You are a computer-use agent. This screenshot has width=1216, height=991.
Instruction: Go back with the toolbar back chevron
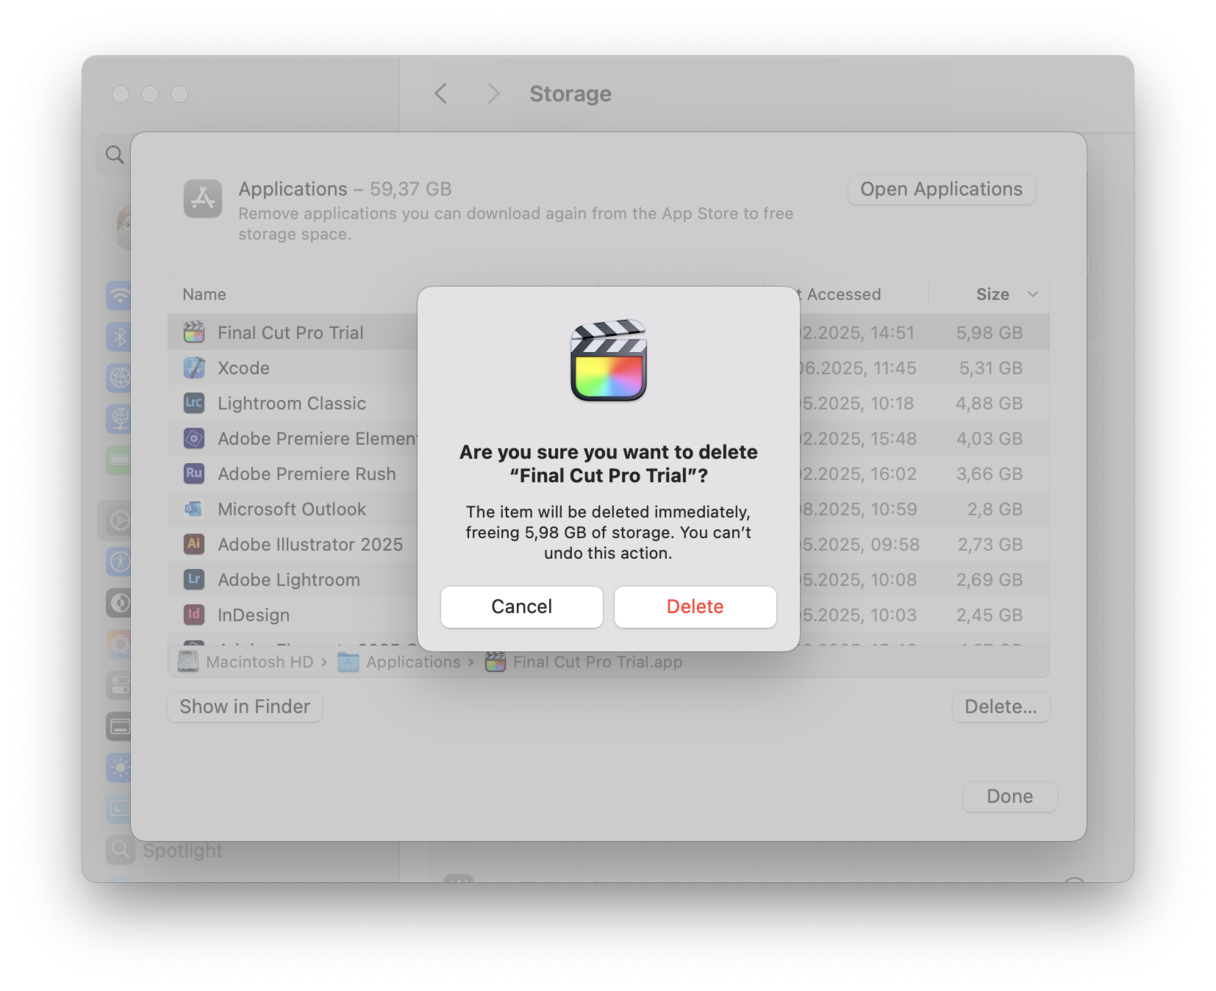pyautogui.click(x=441, y=93)
